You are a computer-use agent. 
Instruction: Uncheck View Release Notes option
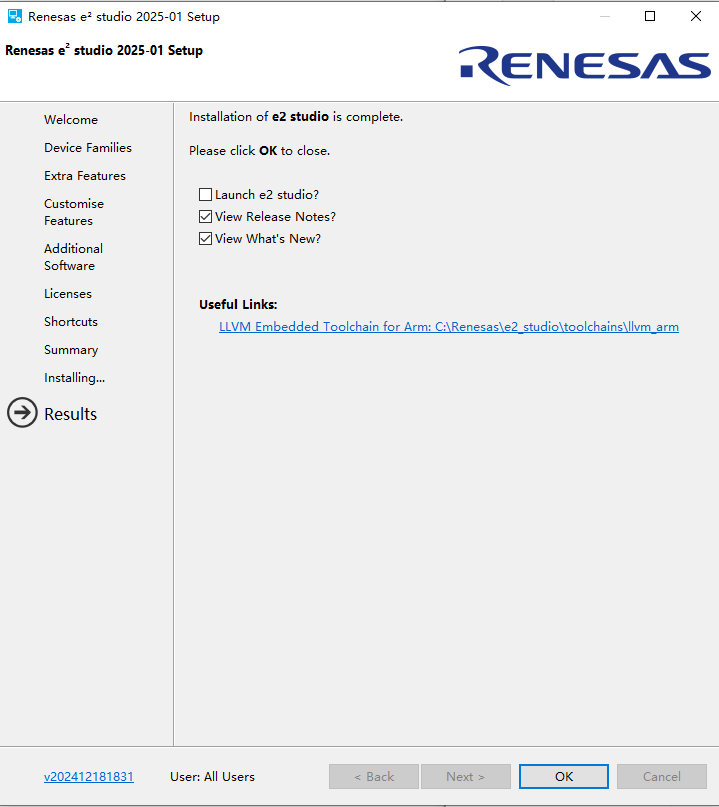click(x=205, y=217)
